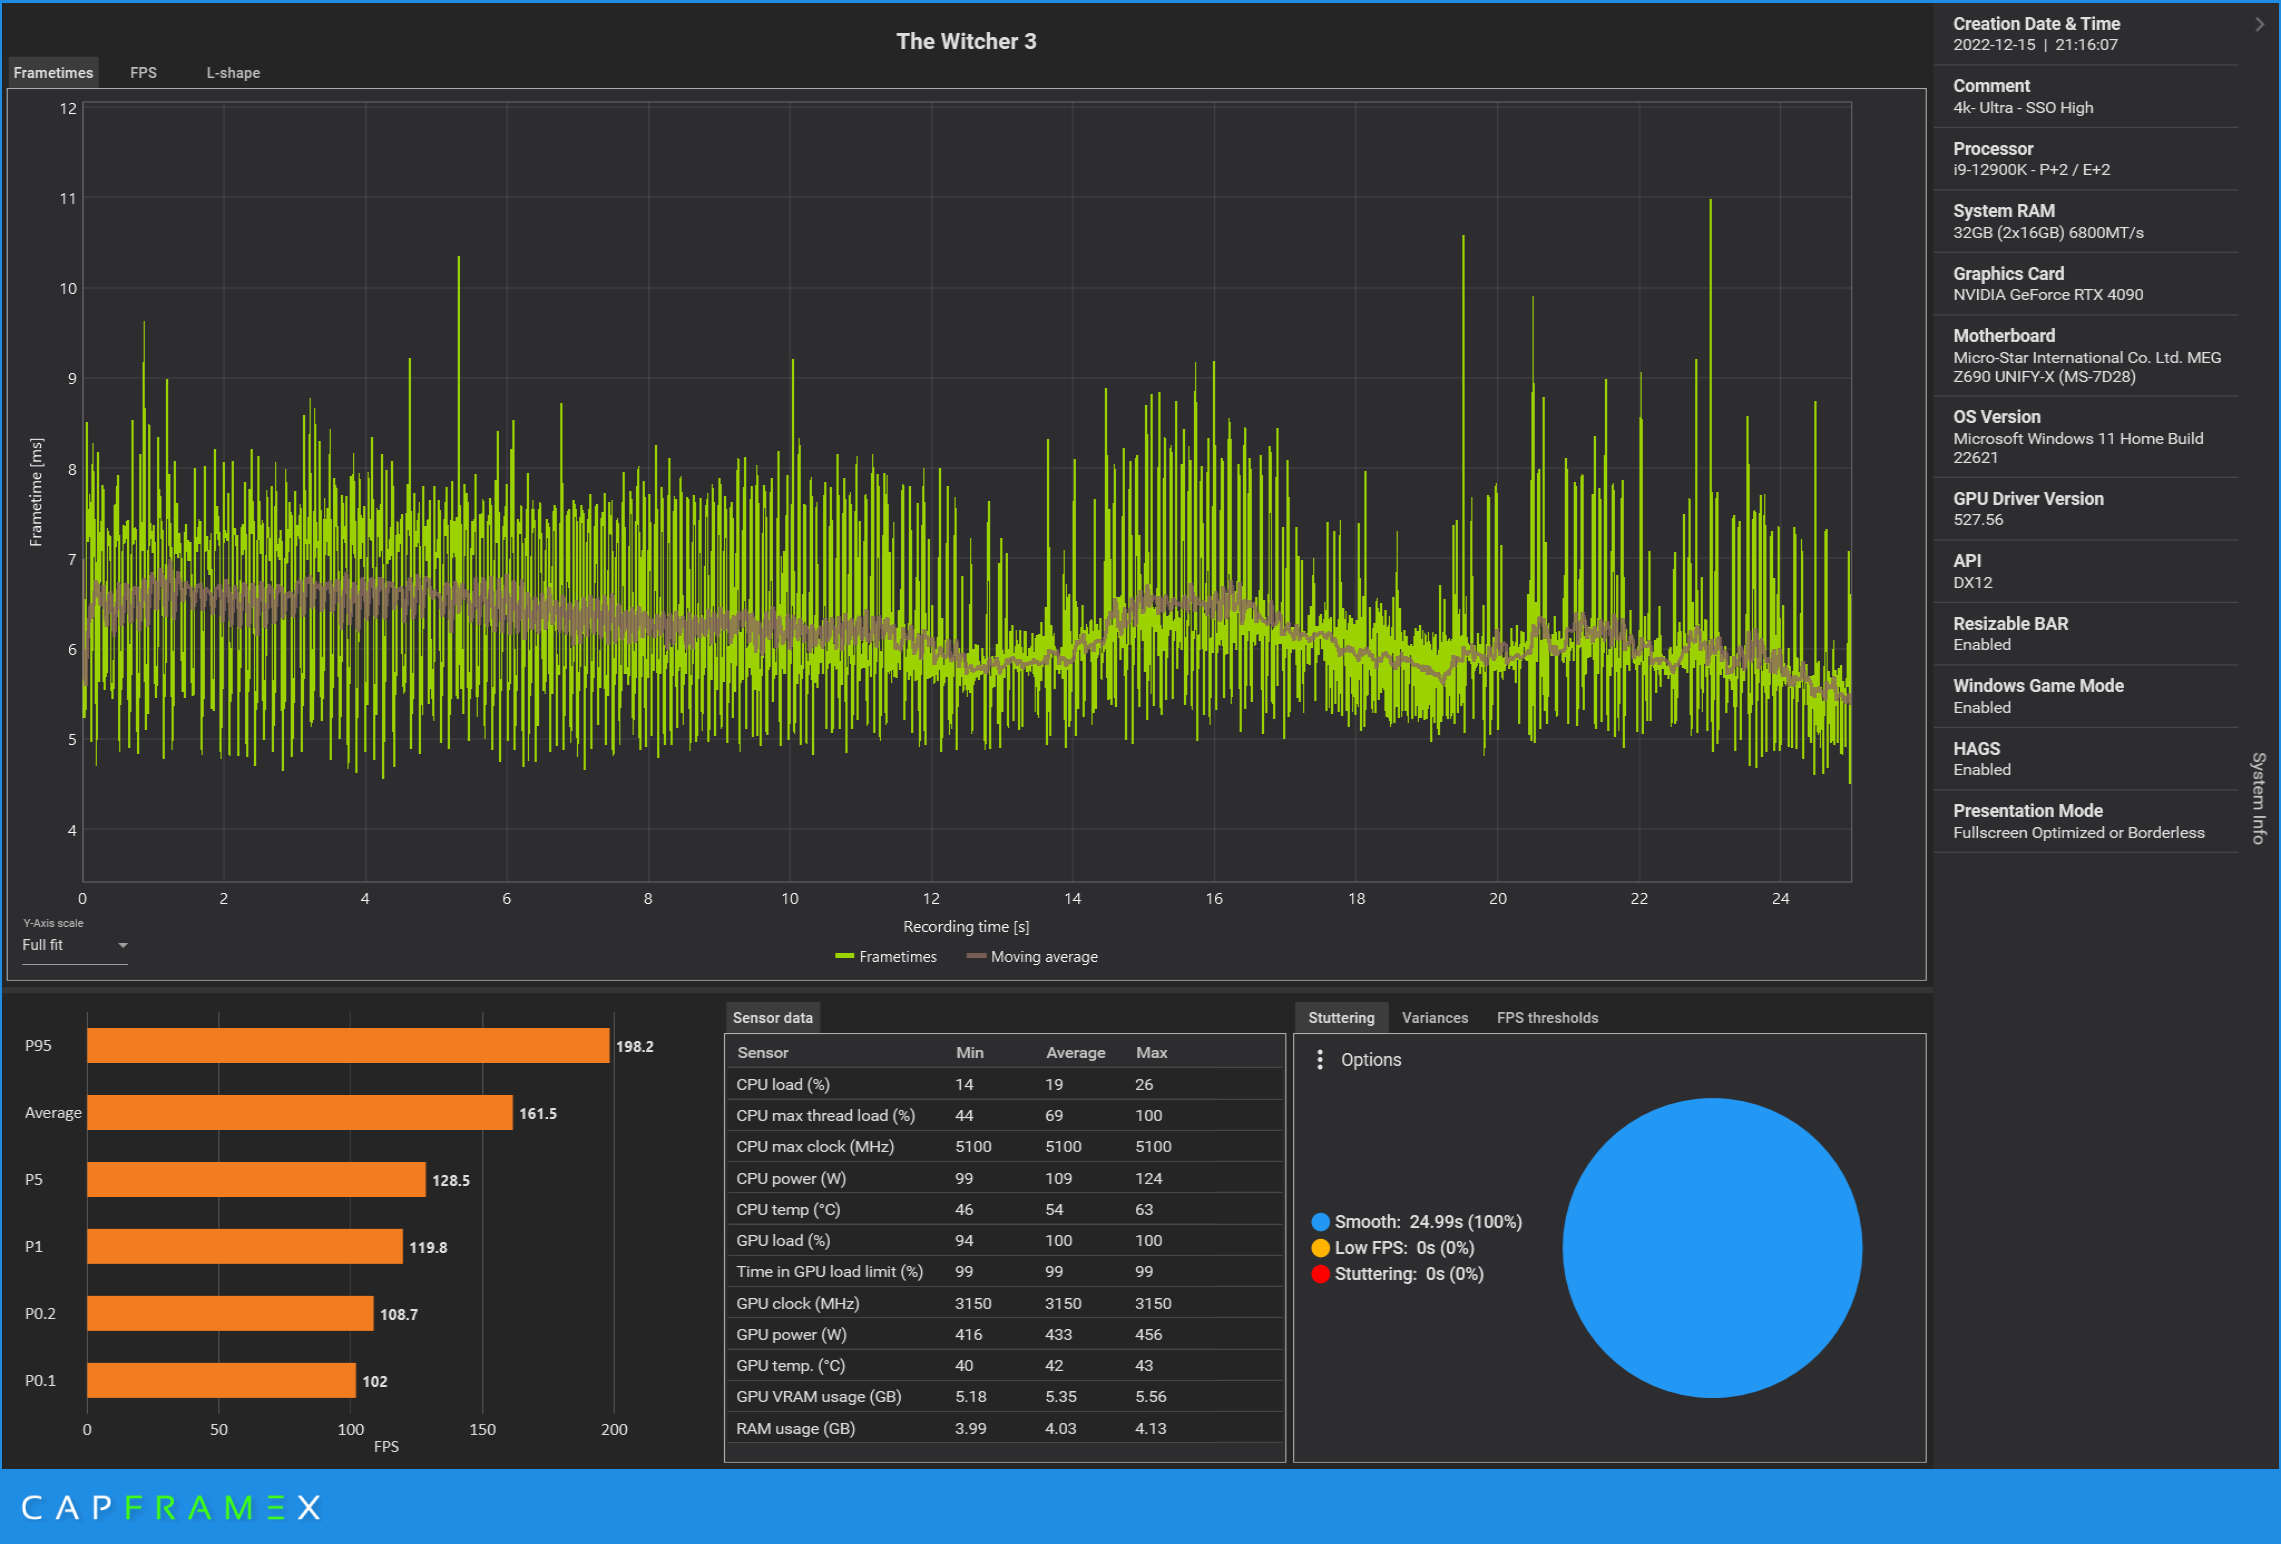Click the API DX12 entry
Screen dimensions: 2281x1544
(x=2086, y=572)
